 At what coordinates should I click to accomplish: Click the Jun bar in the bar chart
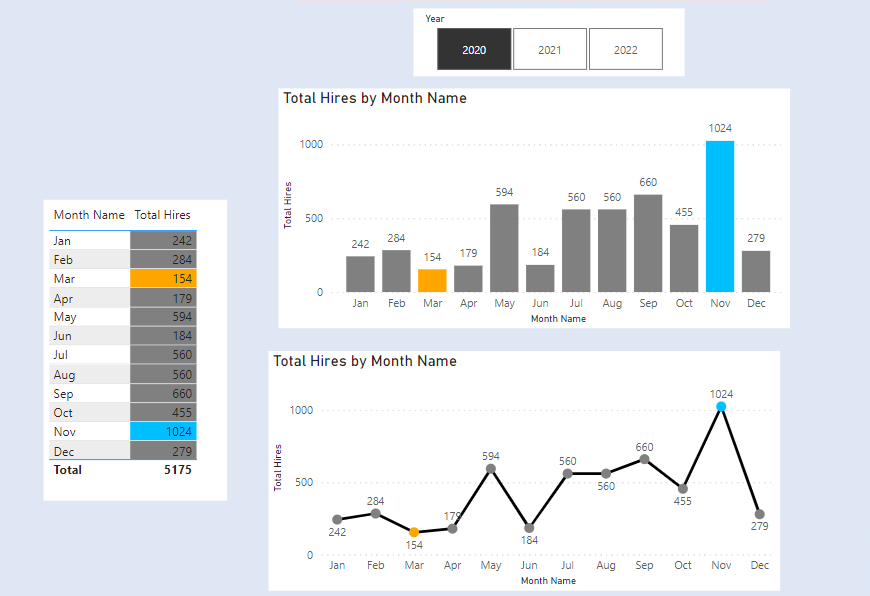click(540, 278)
